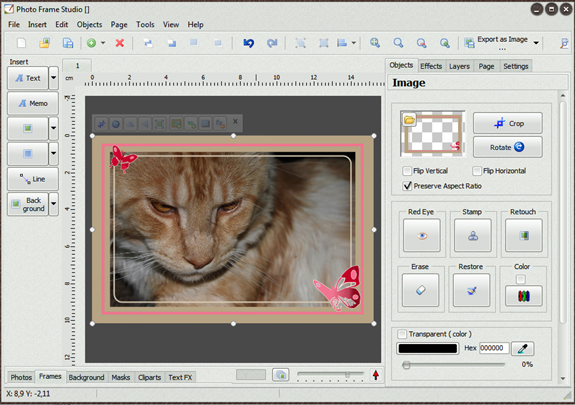Screen dimensions: 575x405
Task: Enable Transparent (color) checkbox
Action: (x=402, y=334)
